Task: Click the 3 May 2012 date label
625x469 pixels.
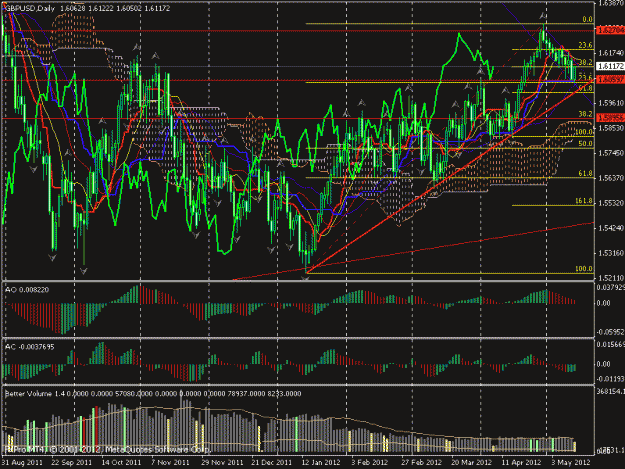Action: point(571,463)
